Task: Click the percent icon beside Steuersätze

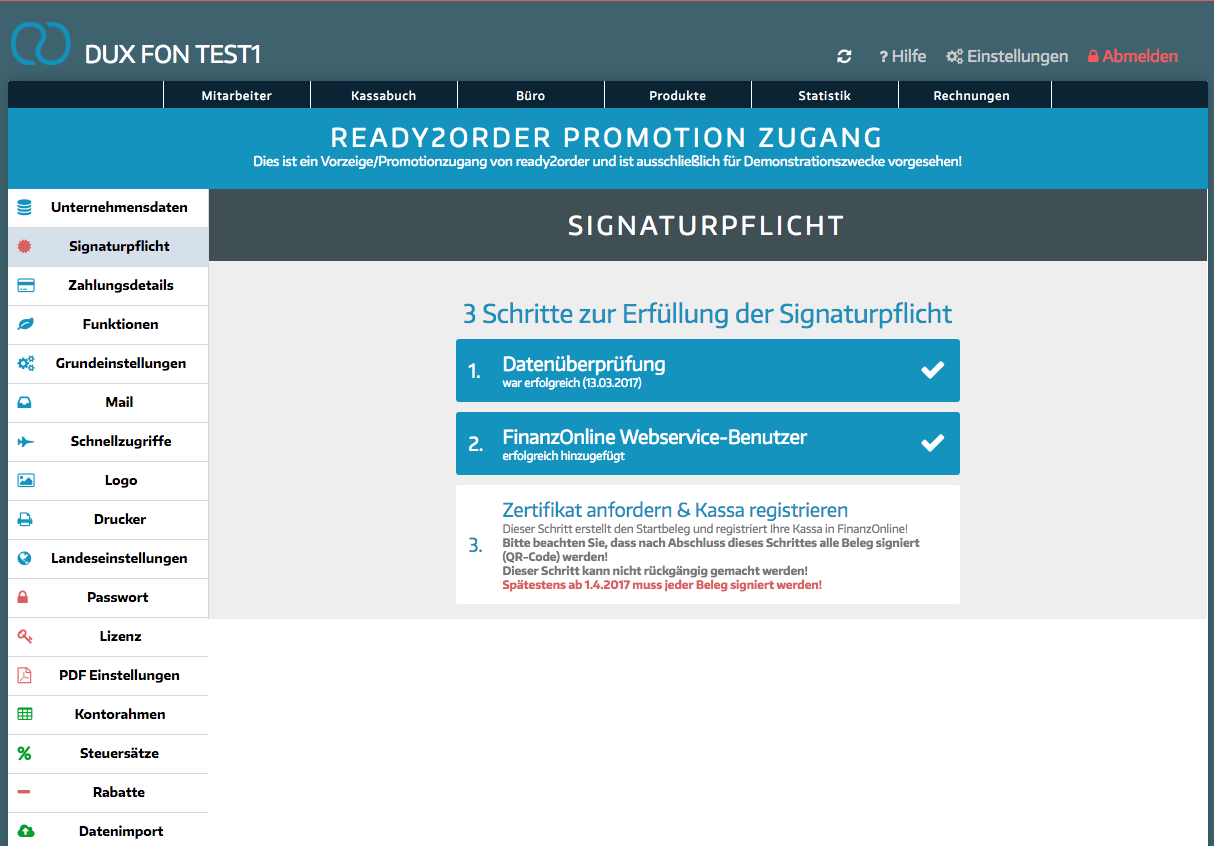Action: click(25, 753)
